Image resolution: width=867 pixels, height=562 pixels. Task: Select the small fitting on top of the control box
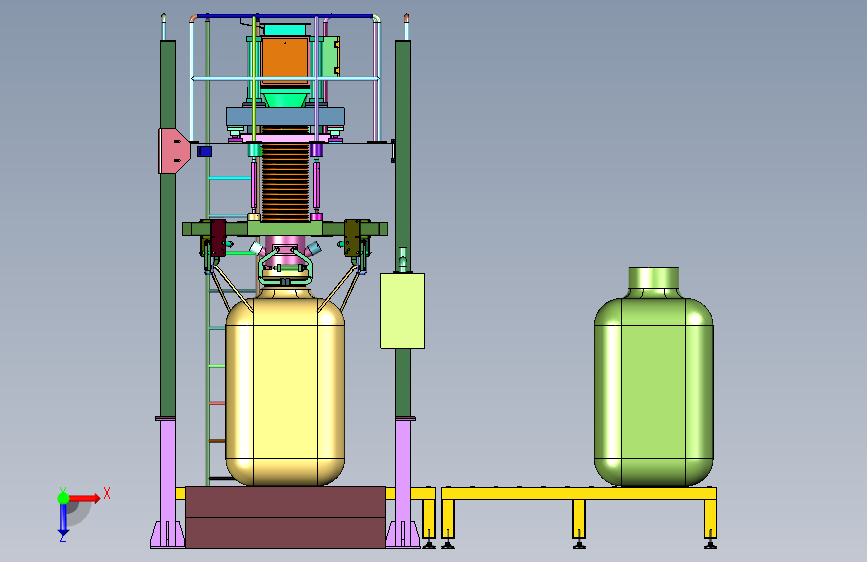403,259
